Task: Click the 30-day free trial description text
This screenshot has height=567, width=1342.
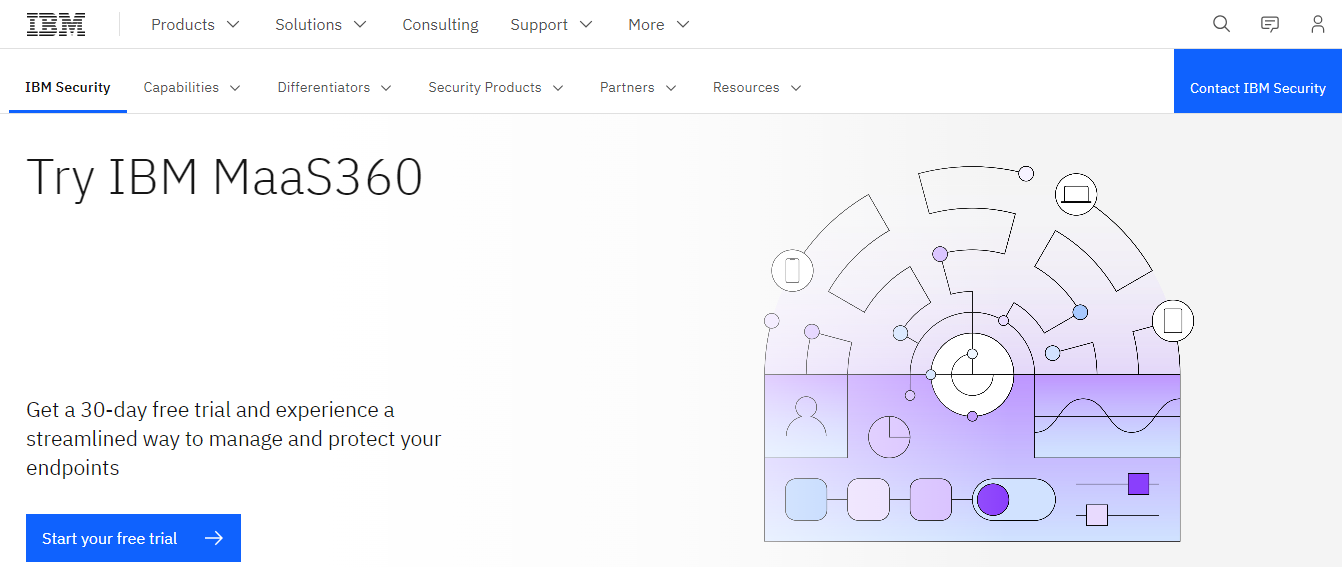Action: 234,438
